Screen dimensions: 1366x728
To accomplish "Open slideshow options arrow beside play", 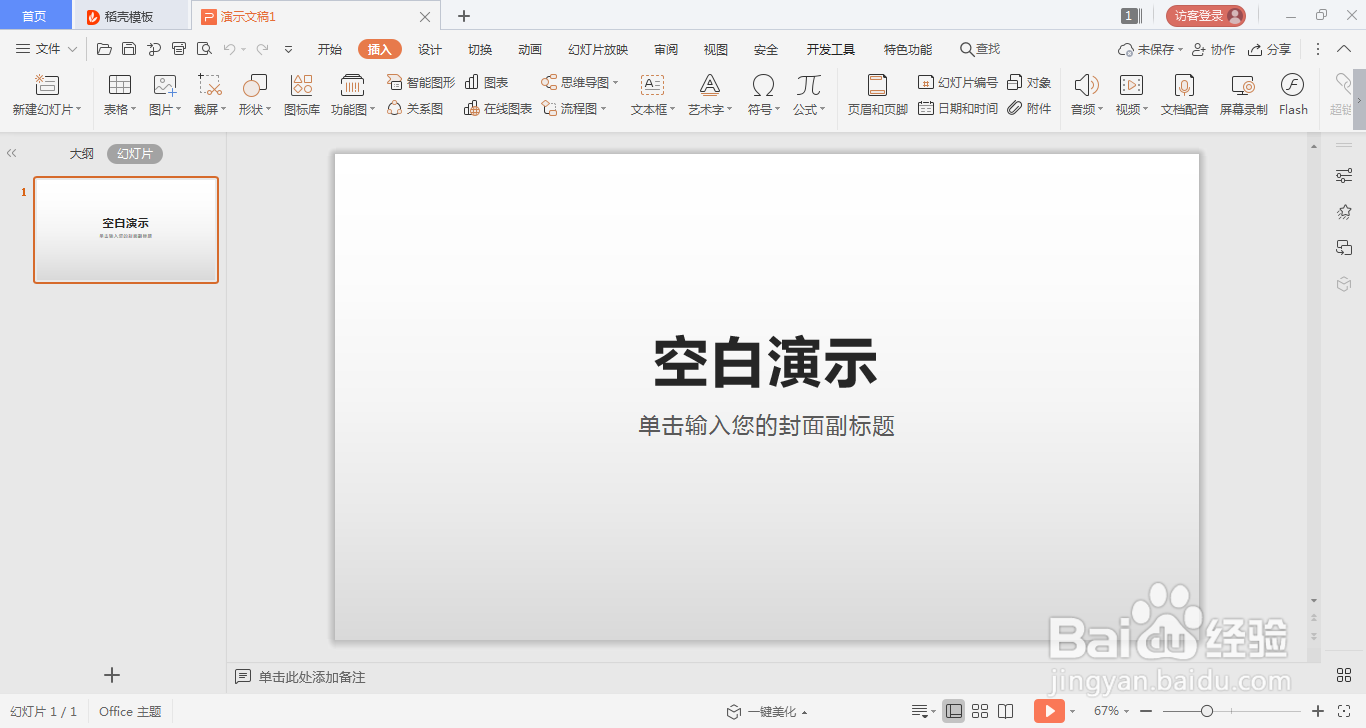I will click(1072, 711).
